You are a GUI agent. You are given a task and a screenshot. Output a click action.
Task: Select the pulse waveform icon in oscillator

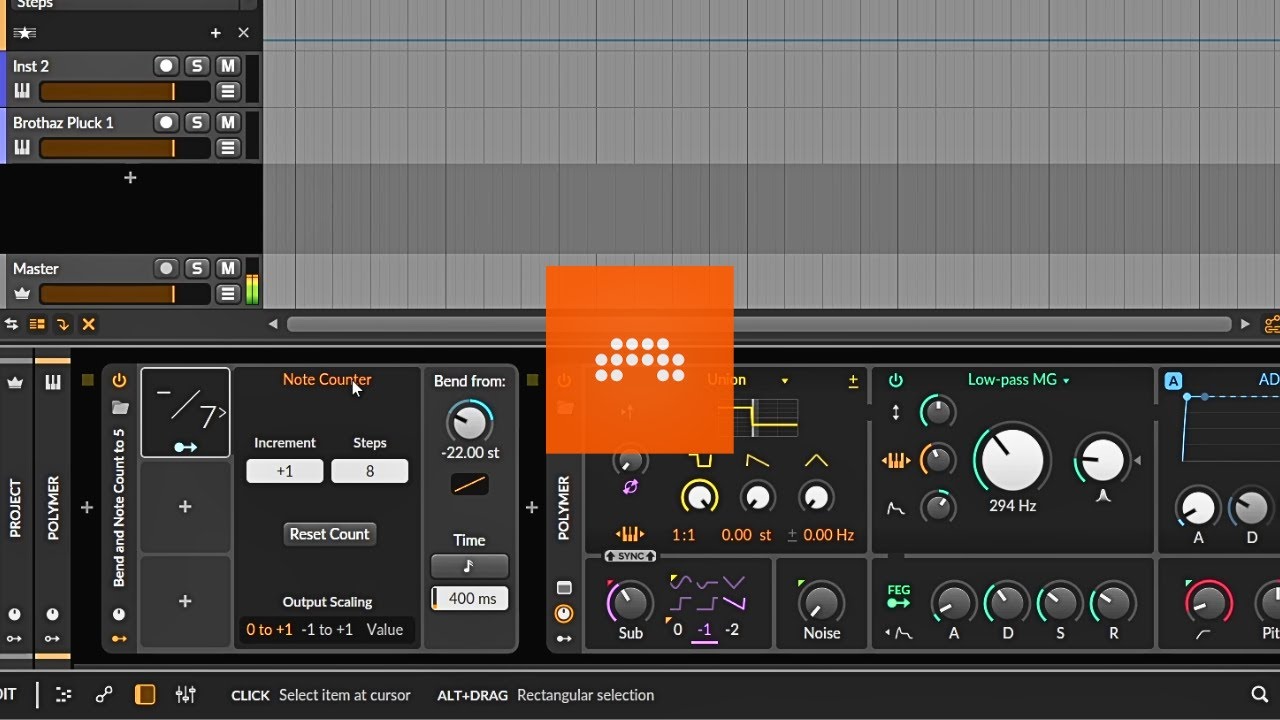(700, 461)
